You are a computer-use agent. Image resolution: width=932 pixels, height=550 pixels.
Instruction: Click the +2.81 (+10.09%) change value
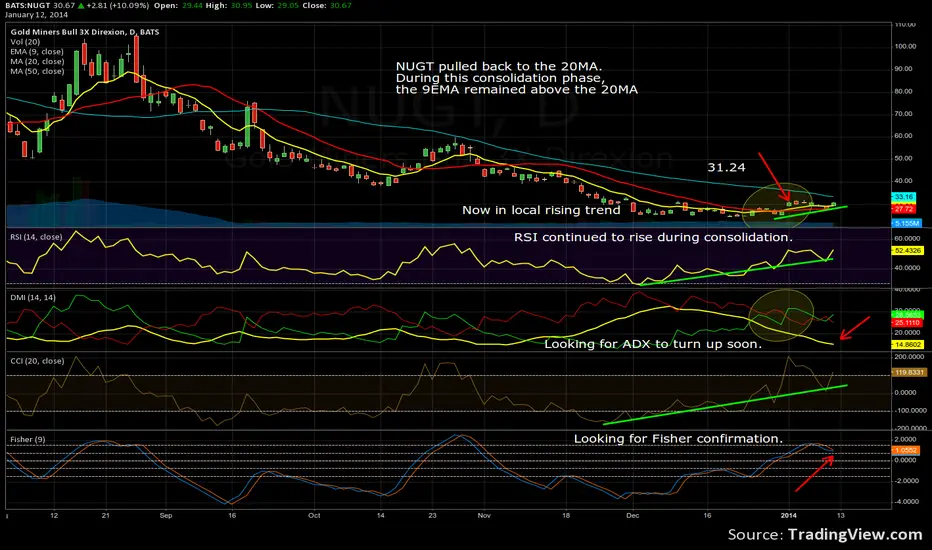click(118, 5)
